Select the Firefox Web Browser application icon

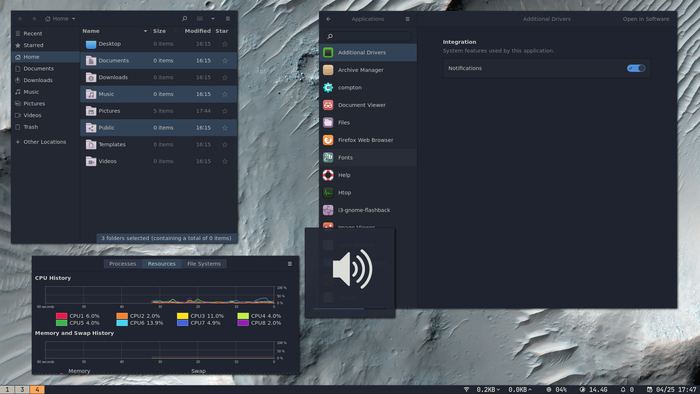pyautogui.click(x=328, y=140)
